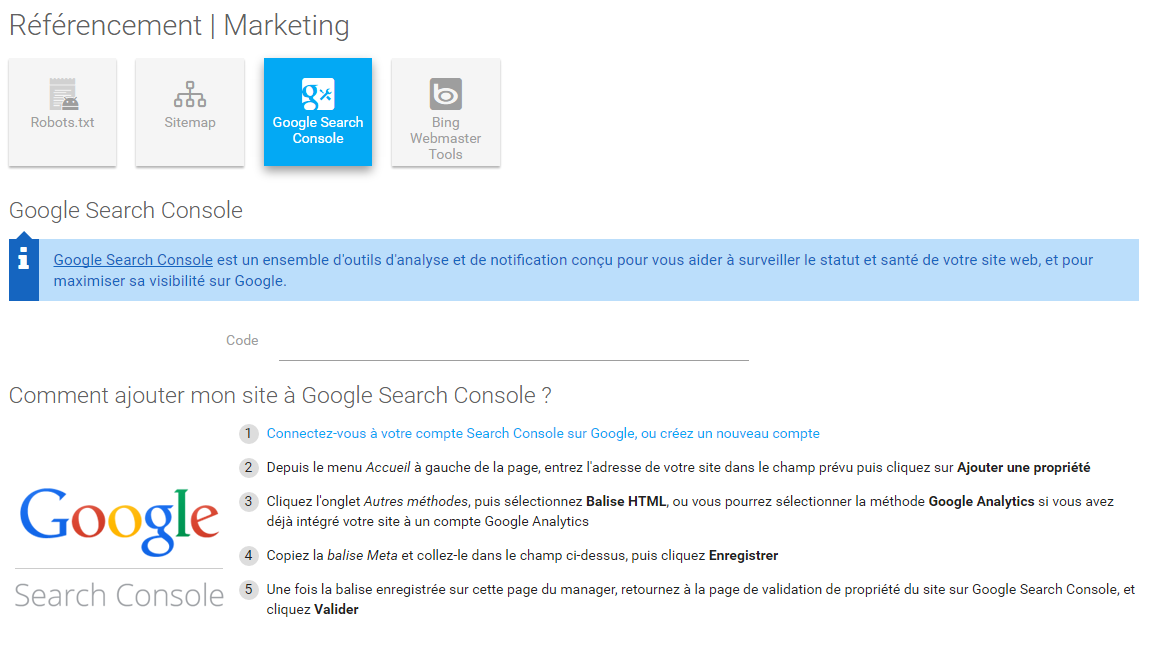
Task: Click the Robots.txt file icon
Action: pos(63,93)
